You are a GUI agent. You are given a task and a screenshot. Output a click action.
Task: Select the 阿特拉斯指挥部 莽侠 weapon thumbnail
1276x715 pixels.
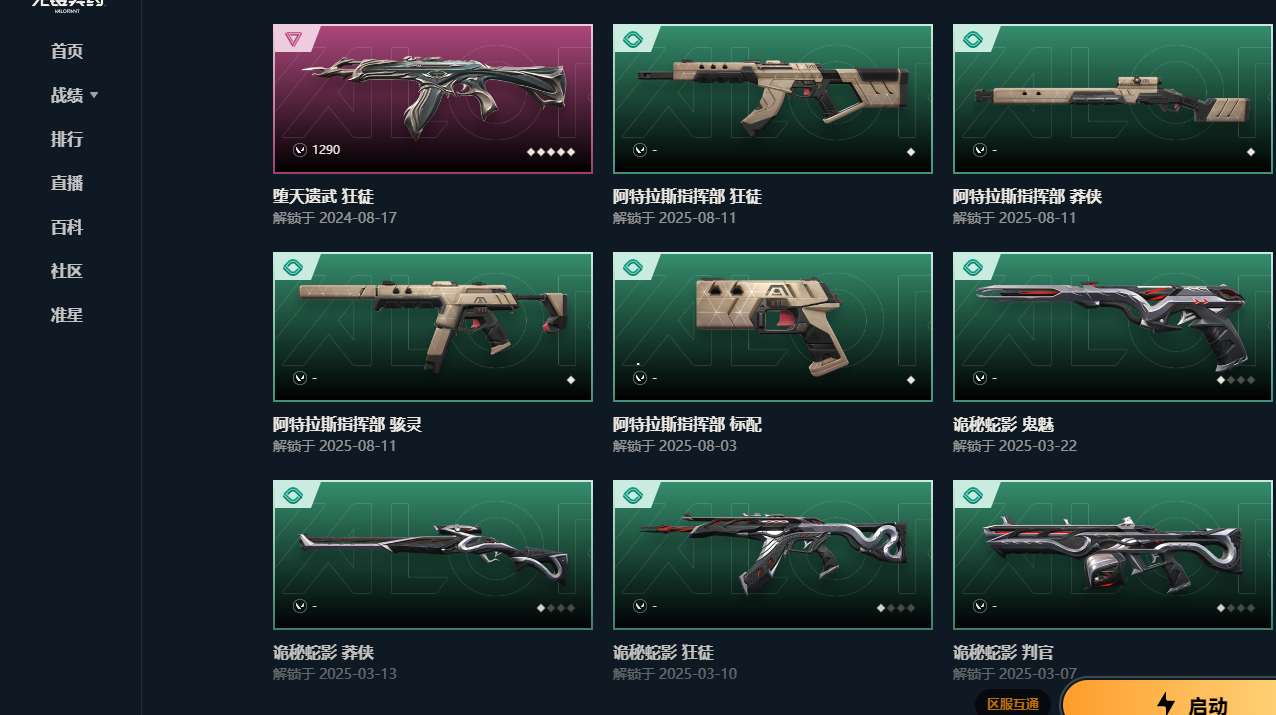point(1112,98)
